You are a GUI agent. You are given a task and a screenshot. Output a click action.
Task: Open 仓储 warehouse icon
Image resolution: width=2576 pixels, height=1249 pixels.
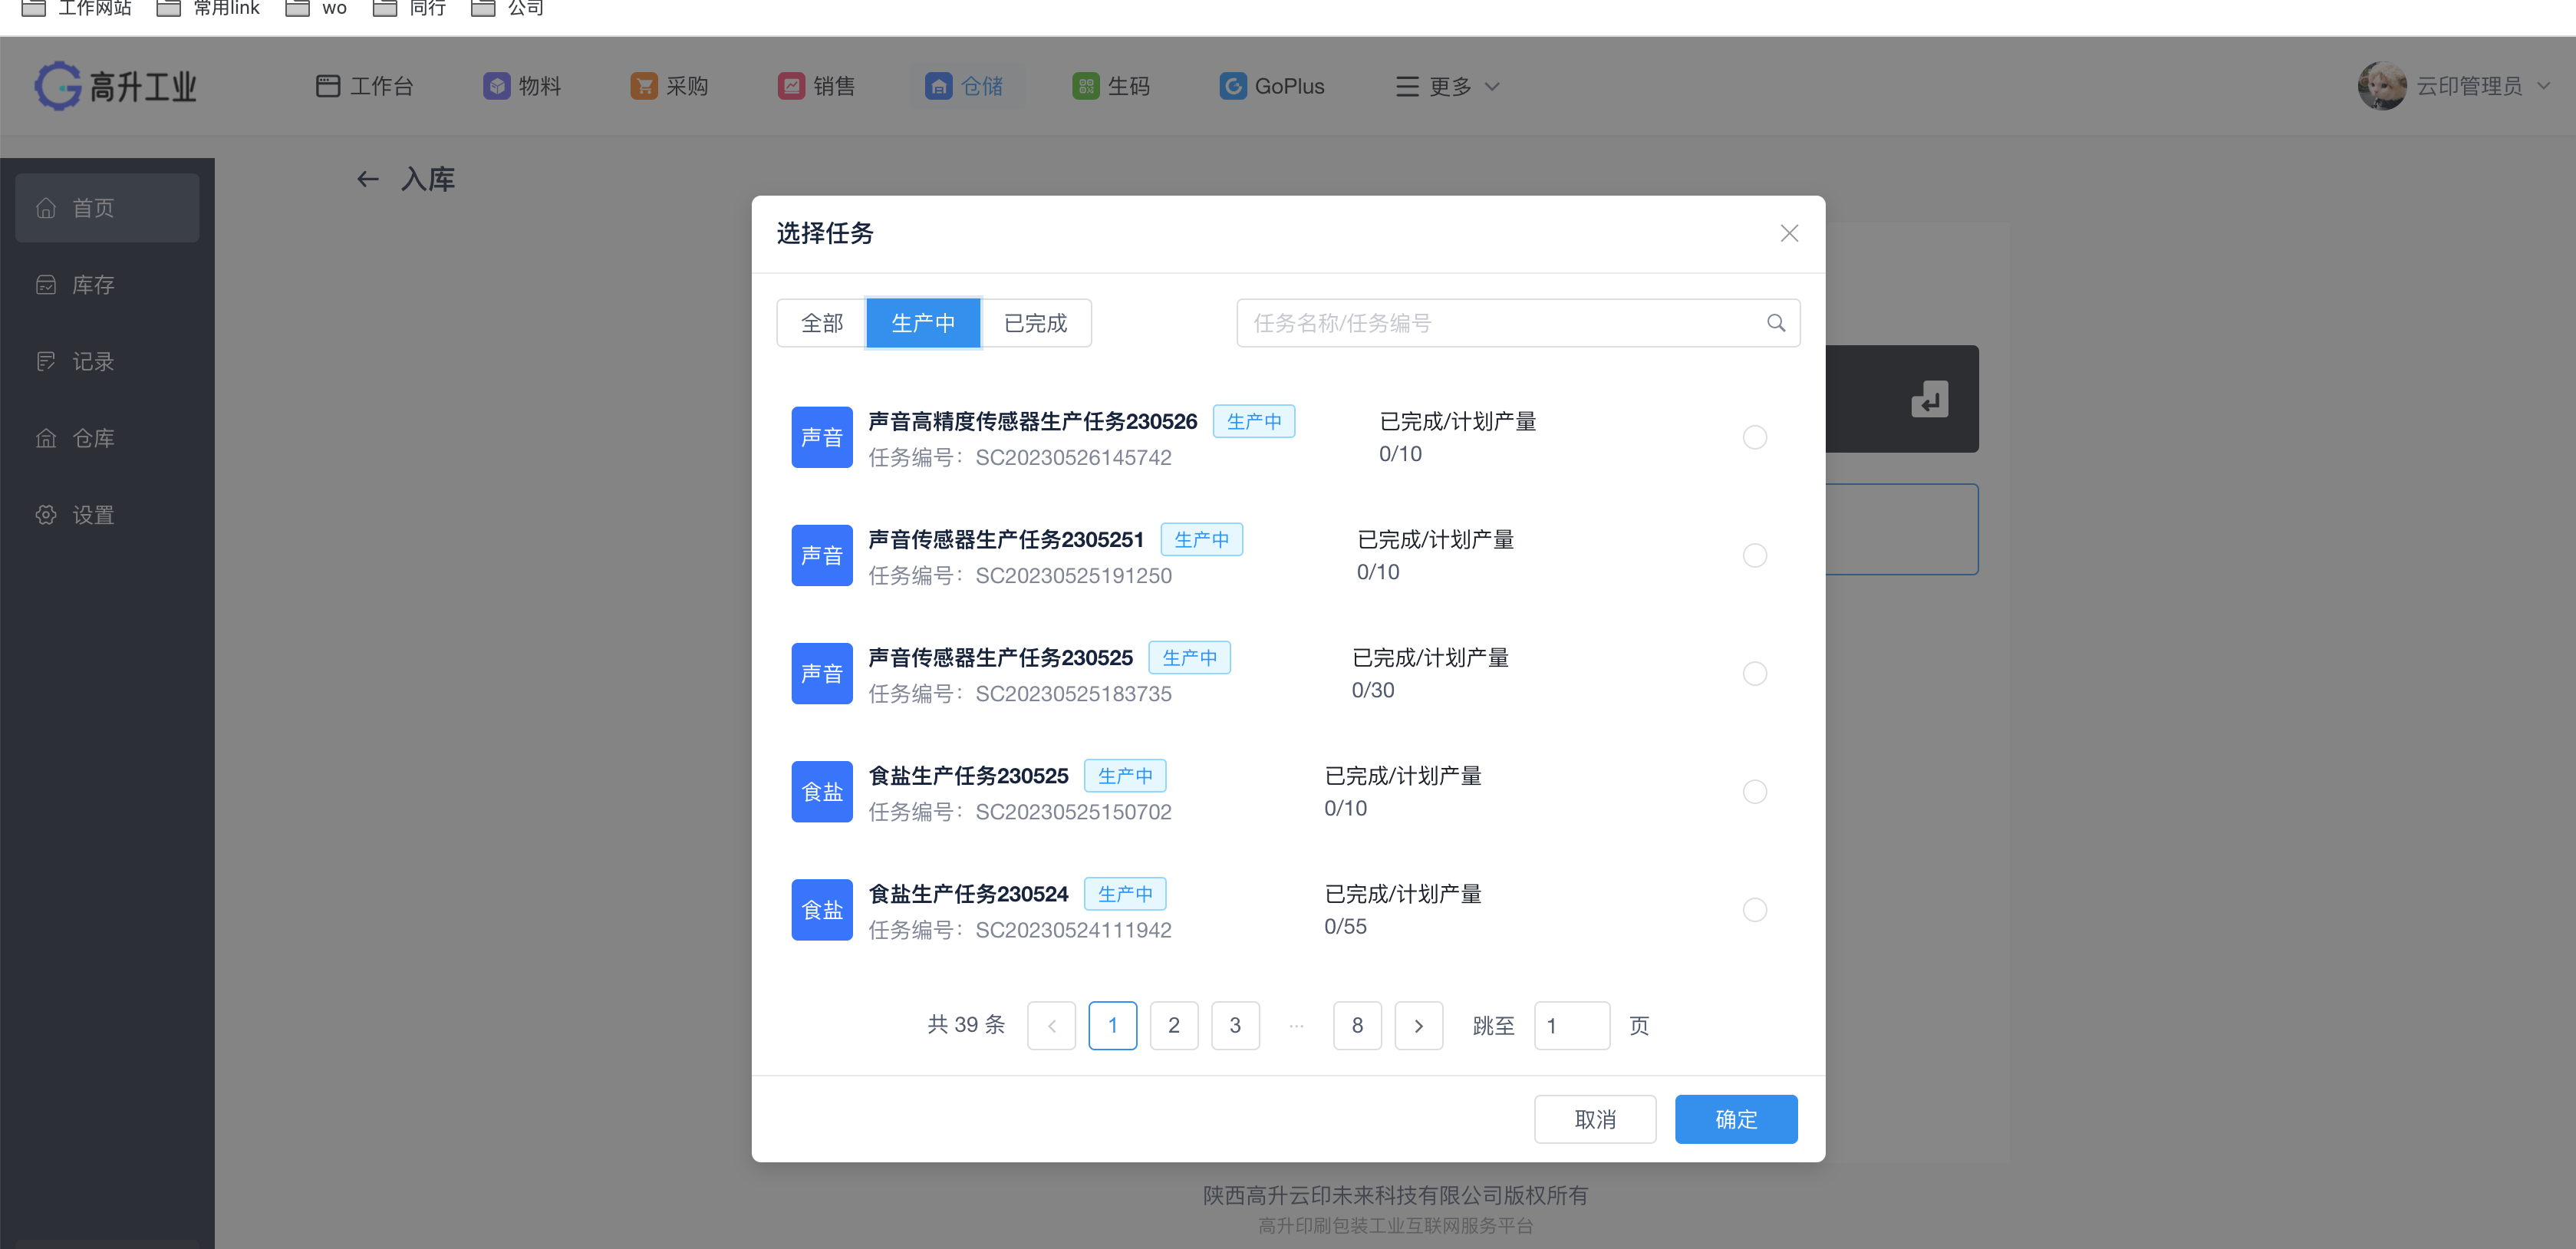click(x=938, y=86)
